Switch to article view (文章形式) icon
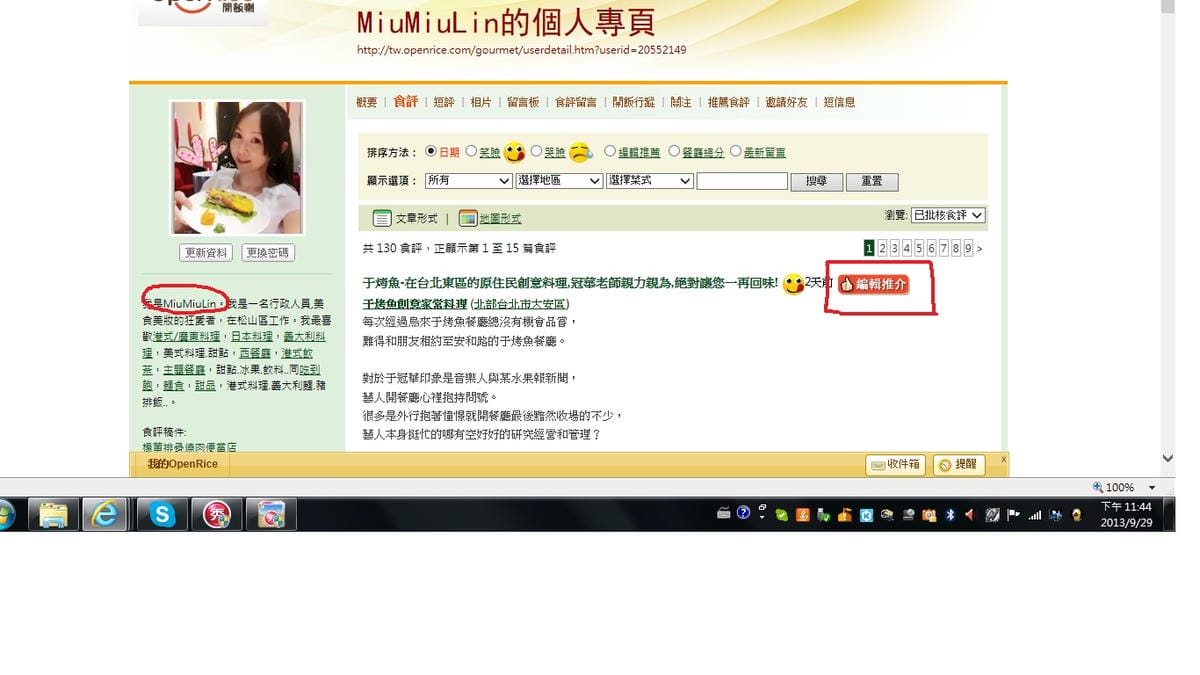 [382, 218]
